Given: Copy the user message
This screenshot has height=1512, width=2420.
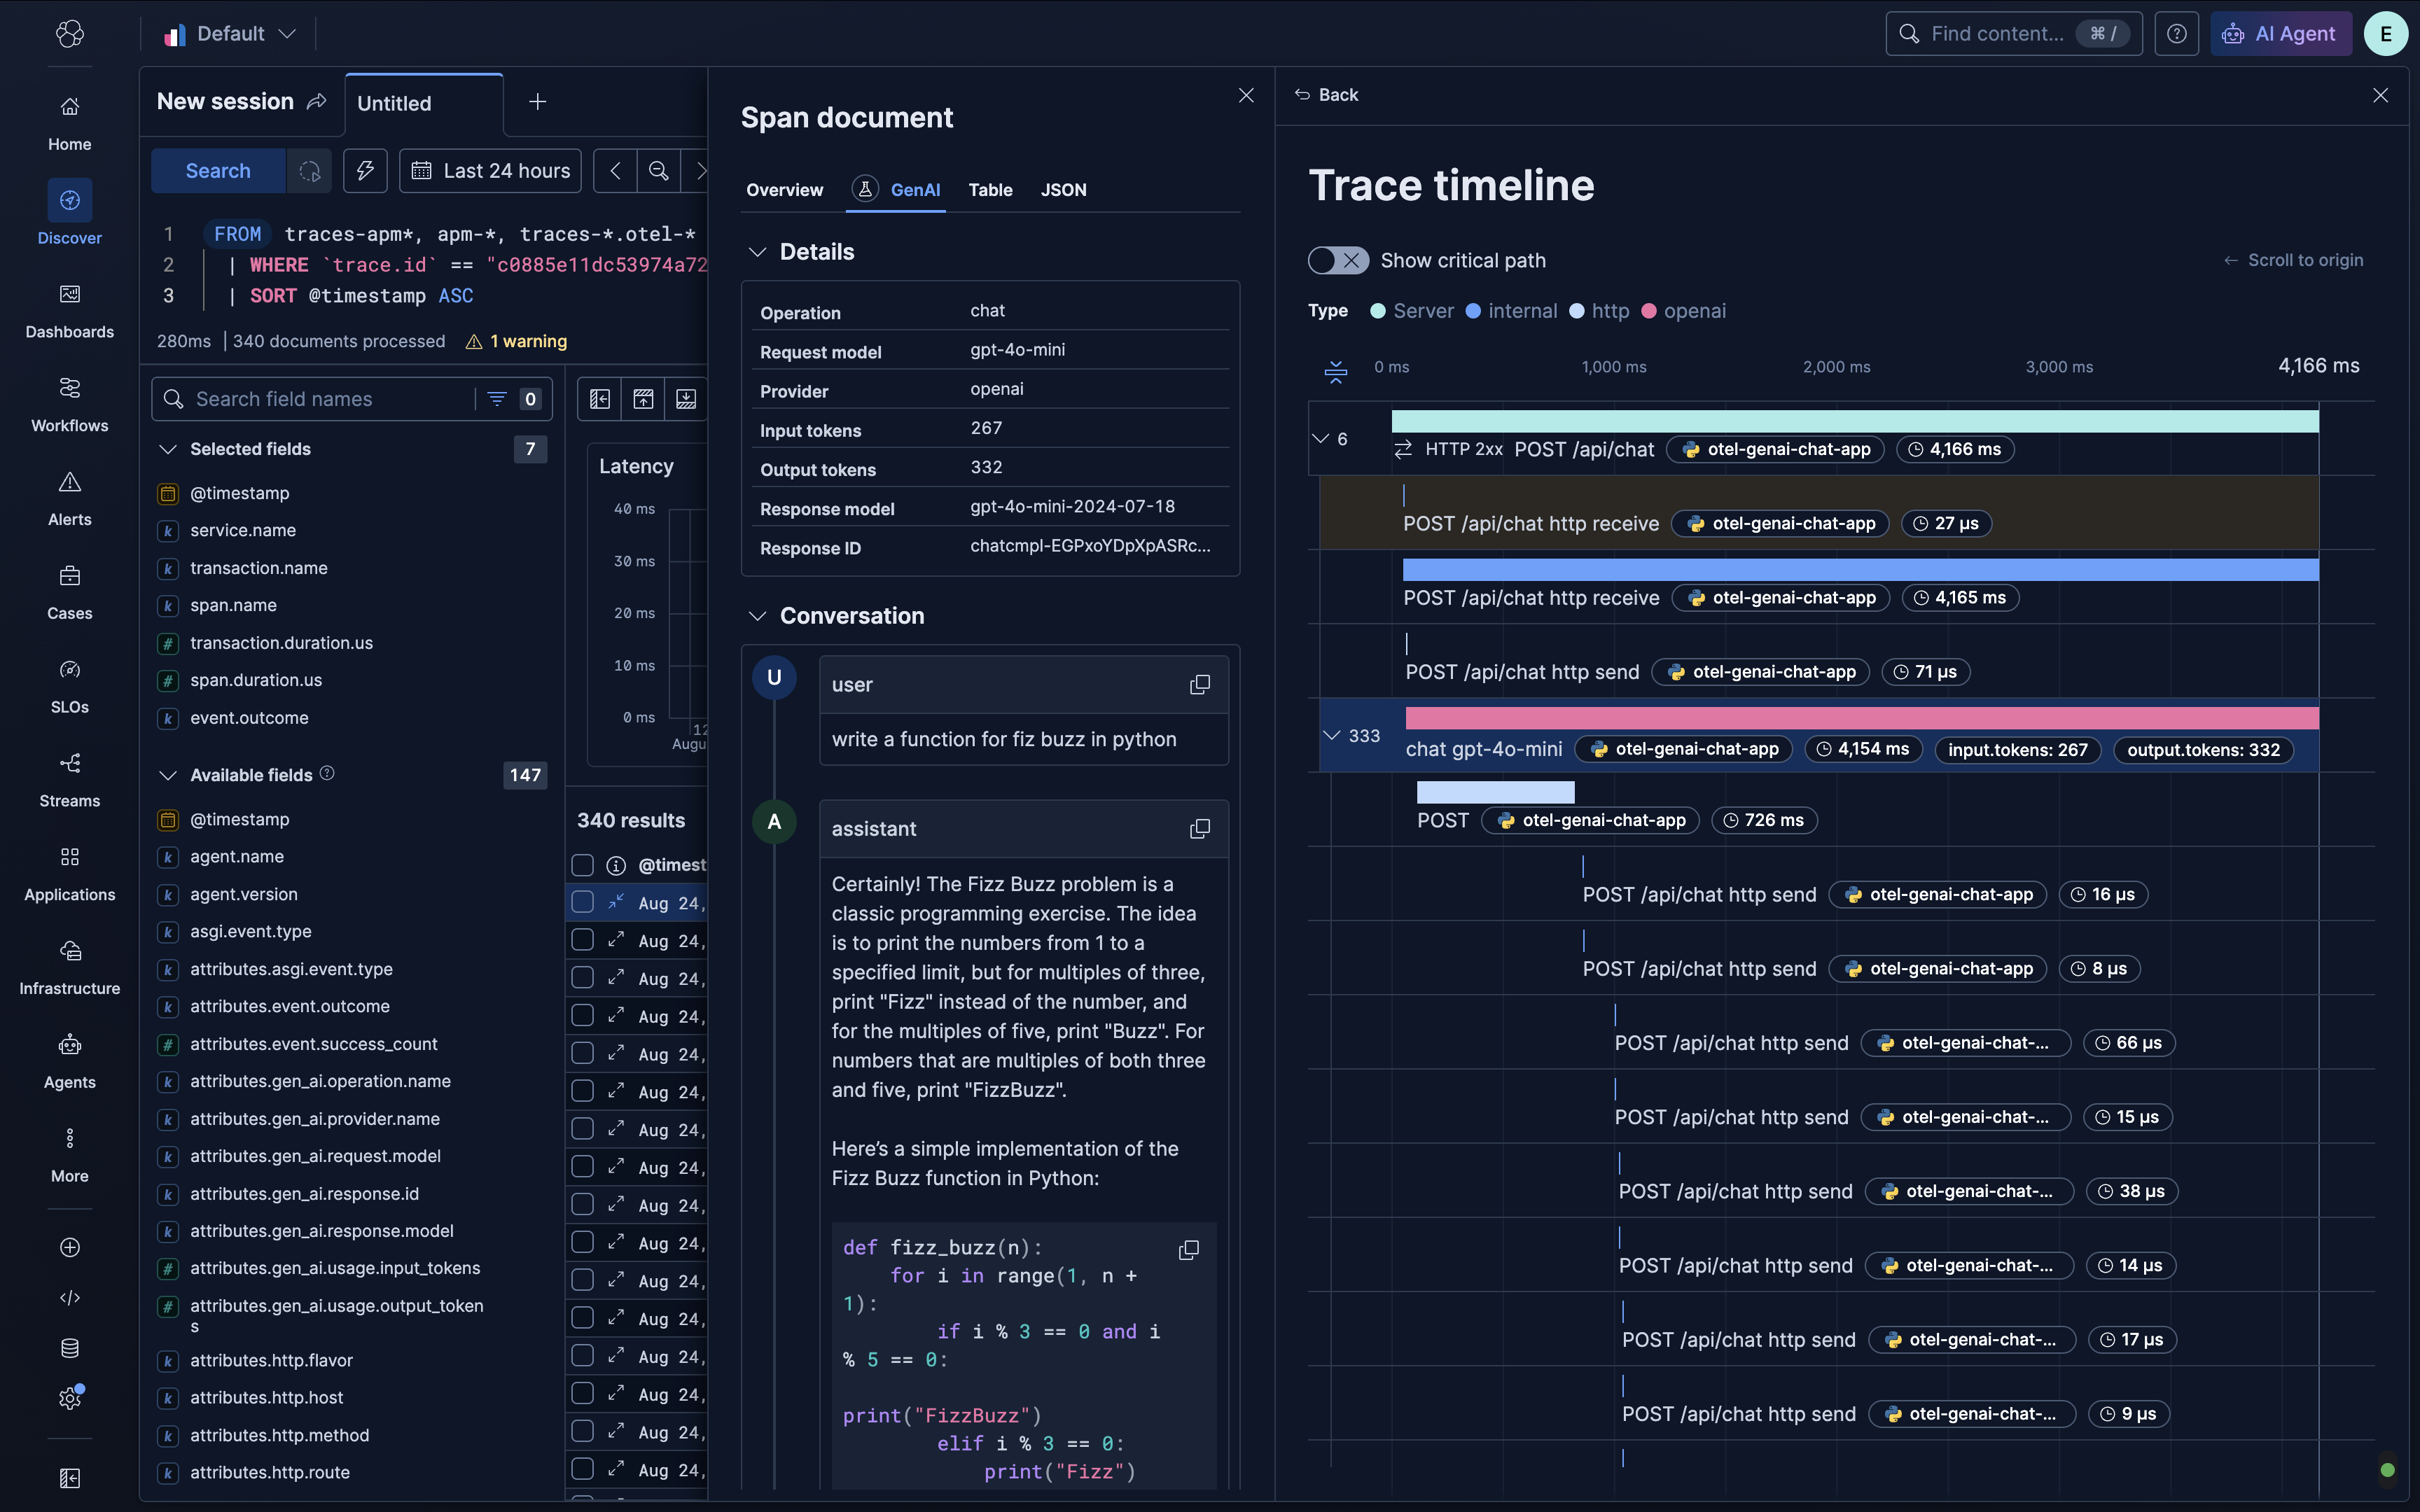Looking at the screenshot, I should point(1200,685).
